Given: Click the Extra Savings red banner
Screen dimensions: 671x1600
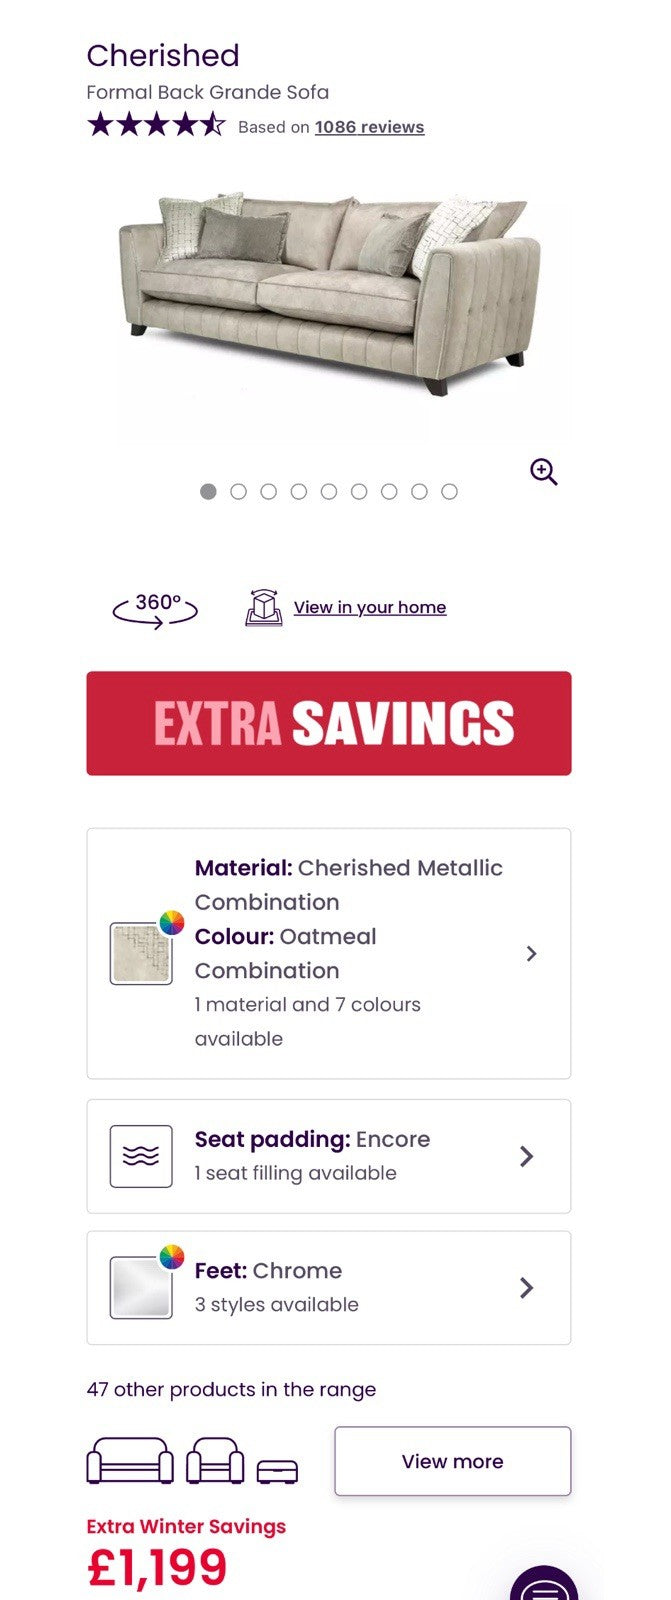Looking at the screenshot, I should click(x=329, y=723).
